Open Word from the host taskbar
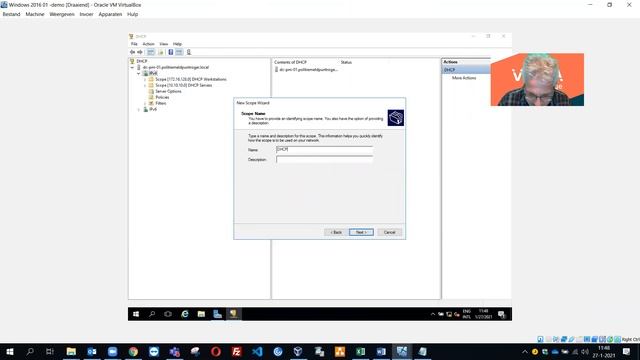640x360 pixels. pos(381,351)
